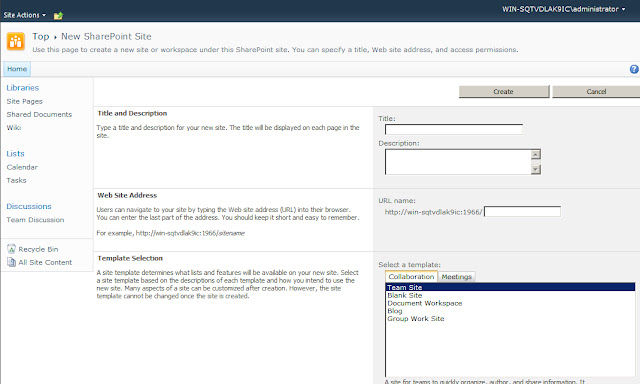Click the Create button

pos(504,91)
